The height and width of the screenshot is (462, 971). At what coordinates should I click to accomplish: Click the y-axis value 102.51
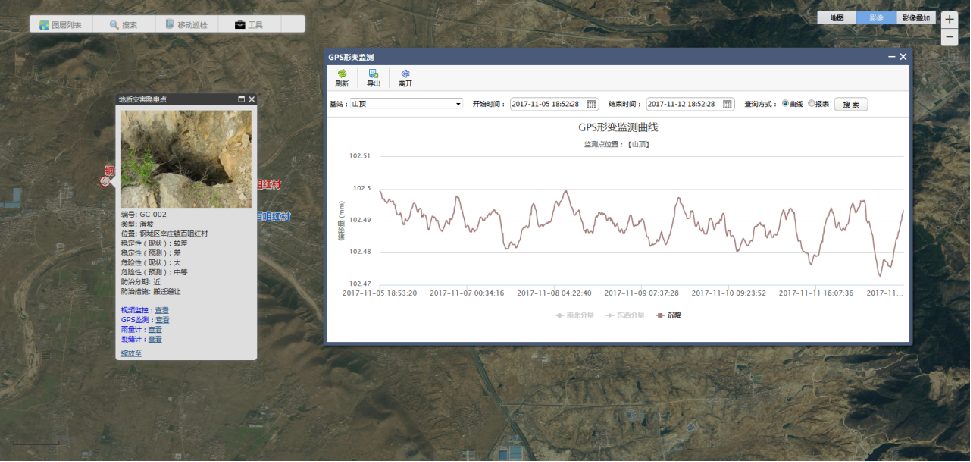coord(360,156)
